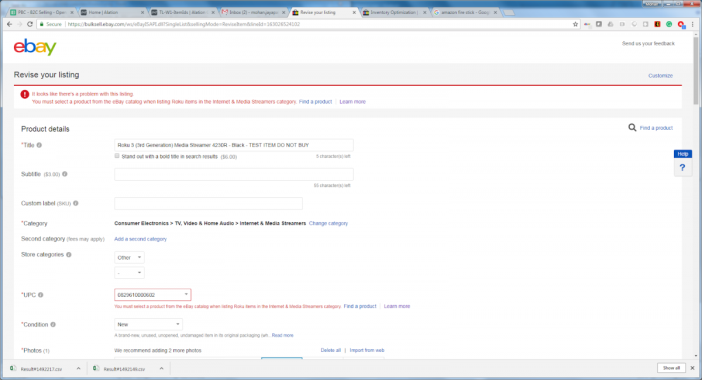The height and width of the screenshot is (380, 702).
Task: Click the eBay logo
Action: pyautogui.click(x=35, y=47)
